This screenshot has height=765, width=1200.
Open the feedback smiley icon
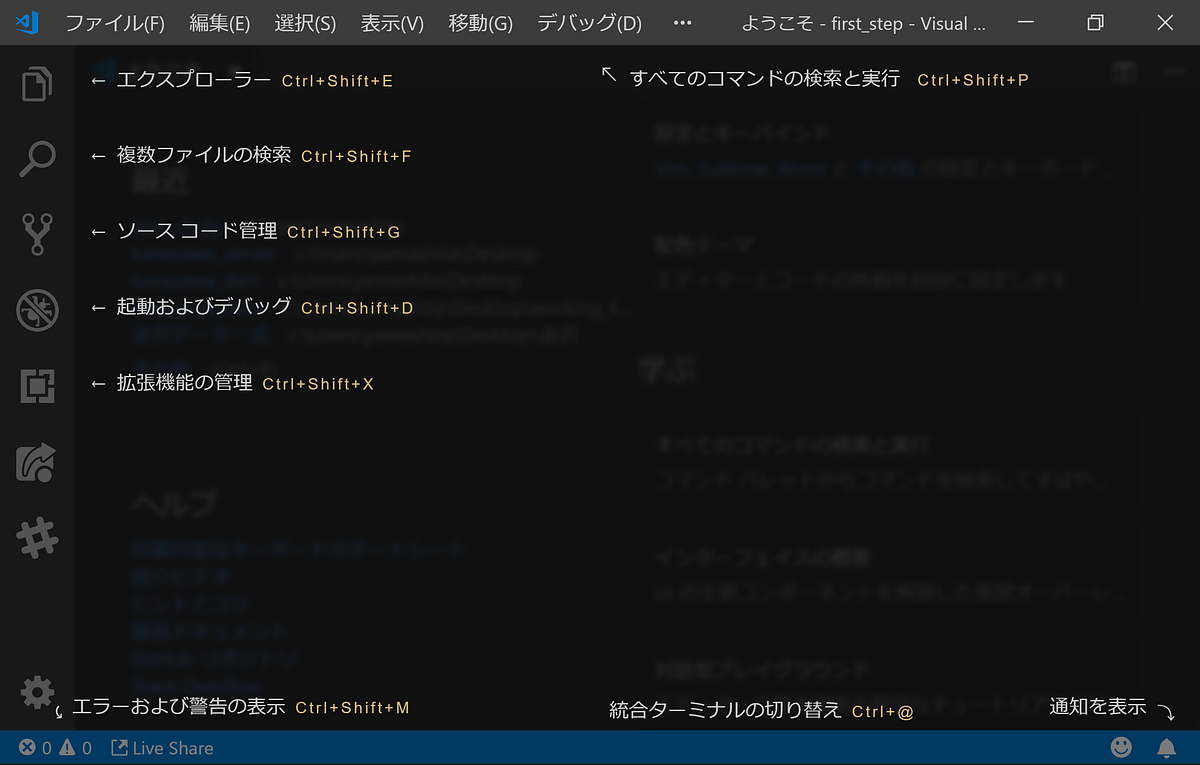point(1122,747)
